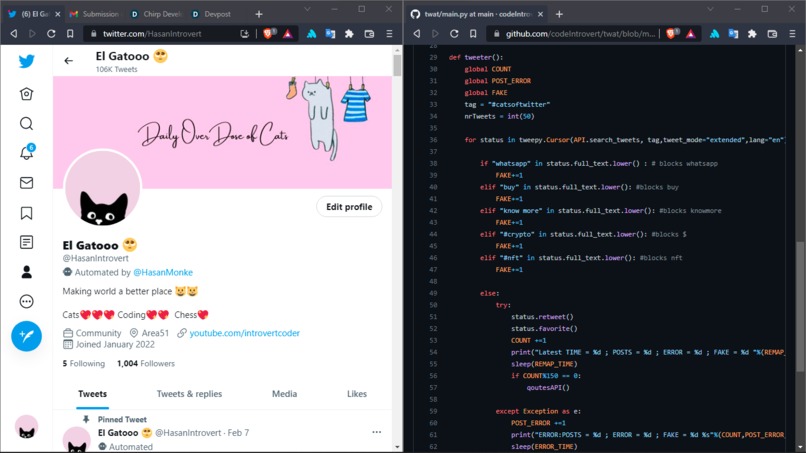Open wallet icon in Twitter window toolbar
The height and width of the screenshot is (453, 806).
369,33
